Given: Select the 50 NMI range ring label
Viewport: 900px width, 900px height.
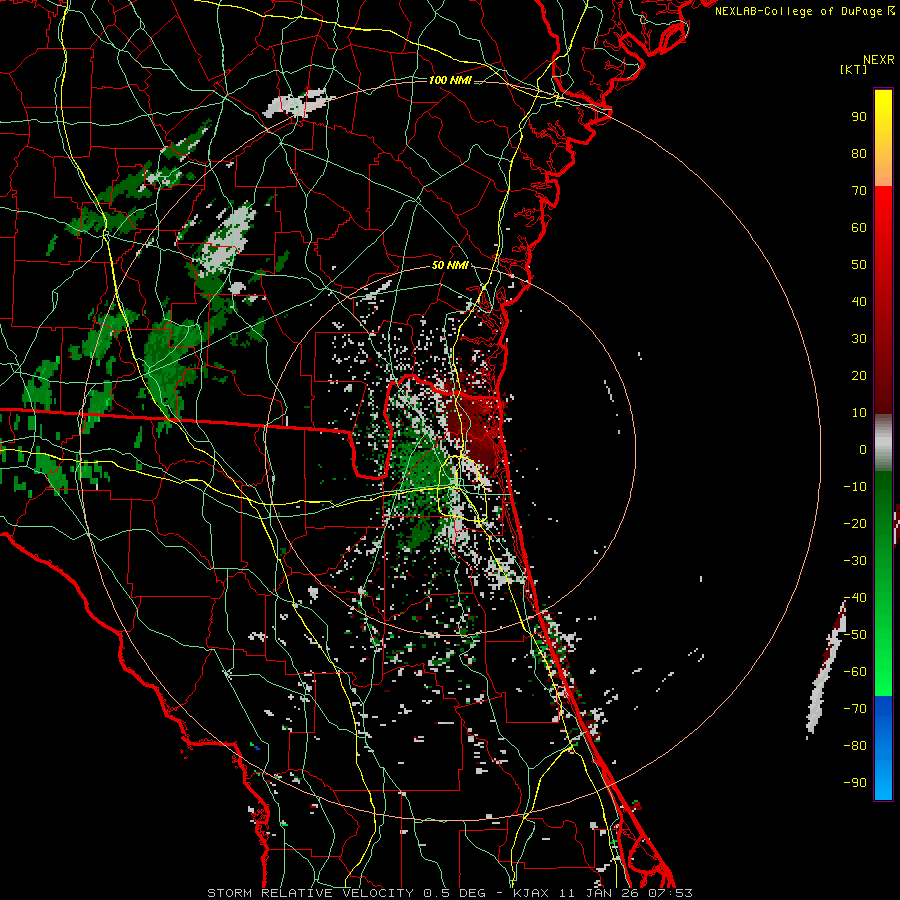Looking at the screenshot, I should [450, 265].
